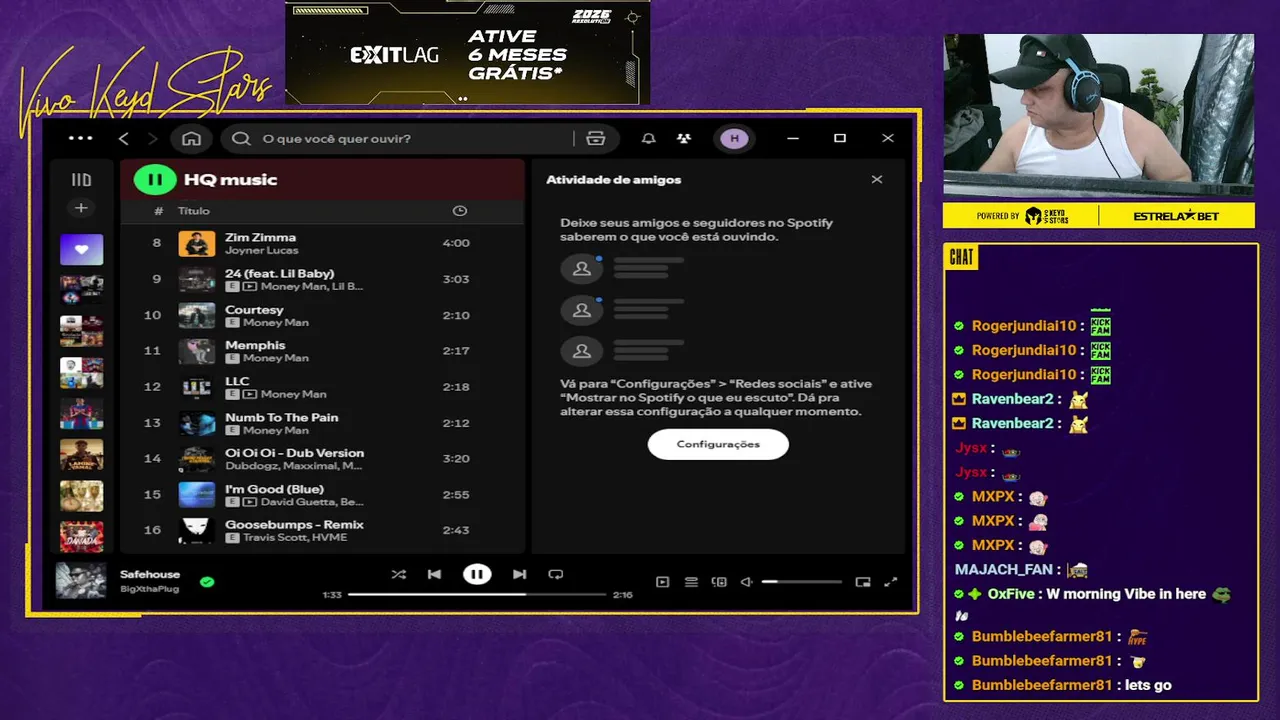Select the 'LLC' track title
The width and height of the screenshot is (1280, 720).
point(237,381)
